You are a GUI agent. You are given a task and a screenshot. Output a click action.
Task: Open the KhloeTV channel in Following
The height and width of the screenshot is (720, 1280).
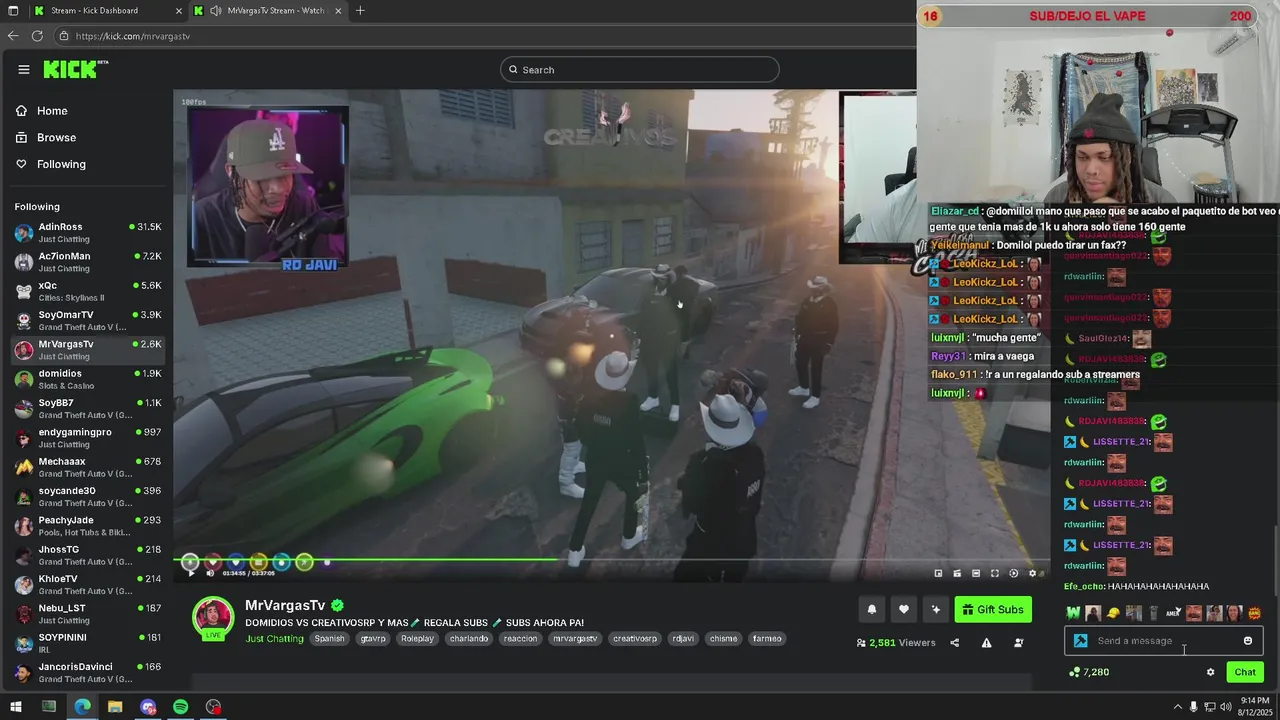(x=87, y=584)
